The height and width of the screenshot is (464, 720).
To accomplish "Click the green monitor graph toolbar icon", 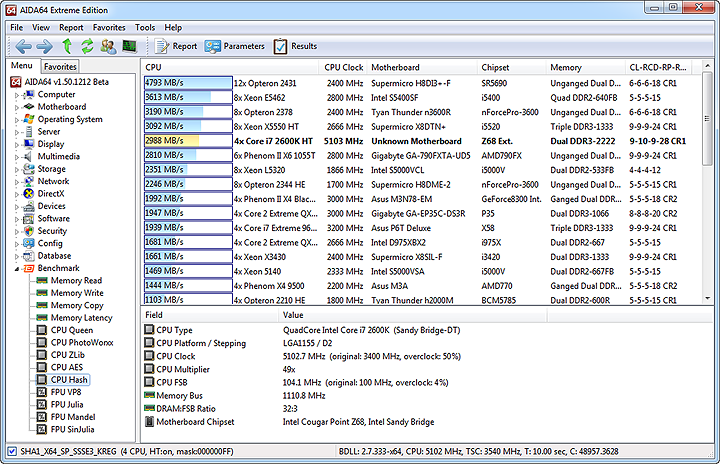I will click(x=129, y=46).
